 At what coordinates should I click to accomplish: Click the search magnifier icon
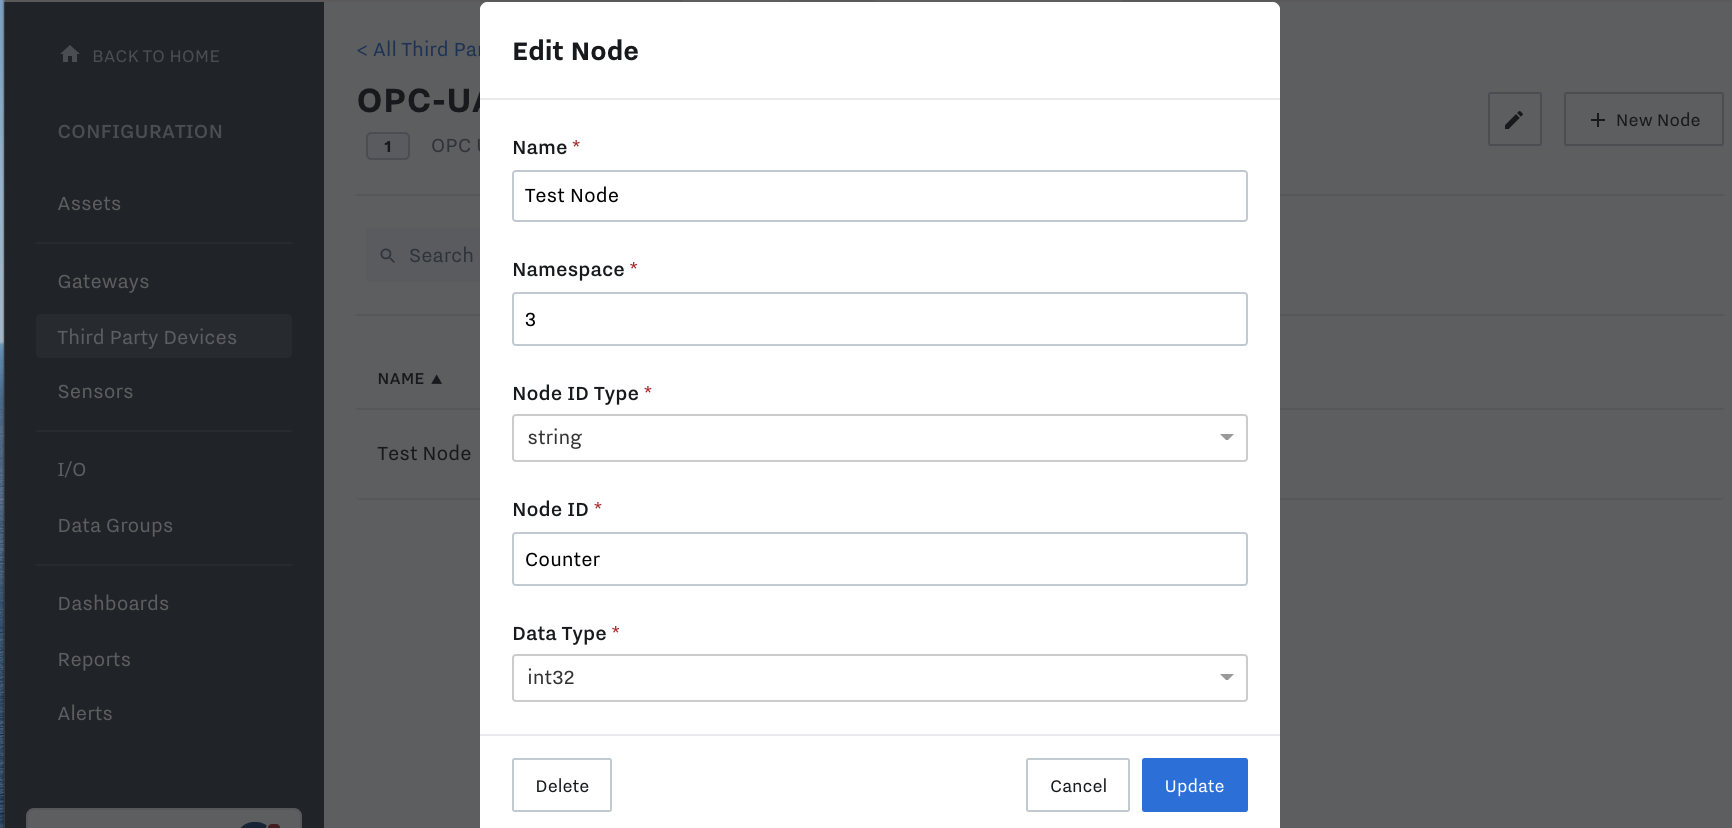tap(388, 256)
